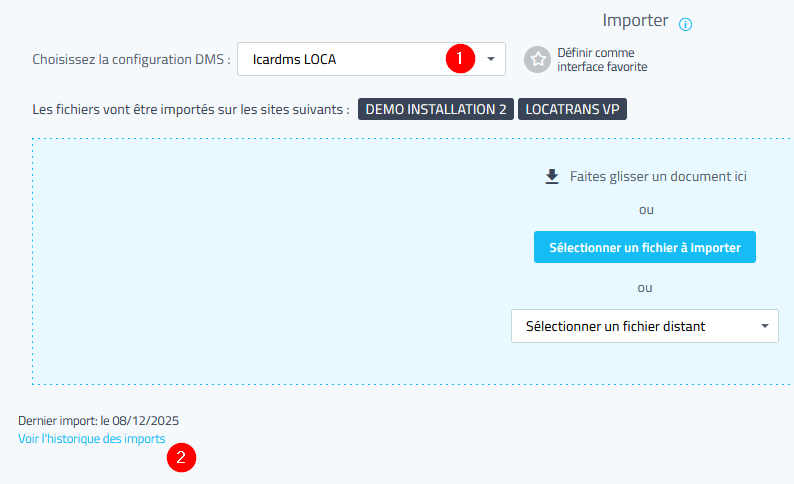Click 'Faites glisser un document ici' text
This screenshot has width=794, height=484.
click(658, 176)
